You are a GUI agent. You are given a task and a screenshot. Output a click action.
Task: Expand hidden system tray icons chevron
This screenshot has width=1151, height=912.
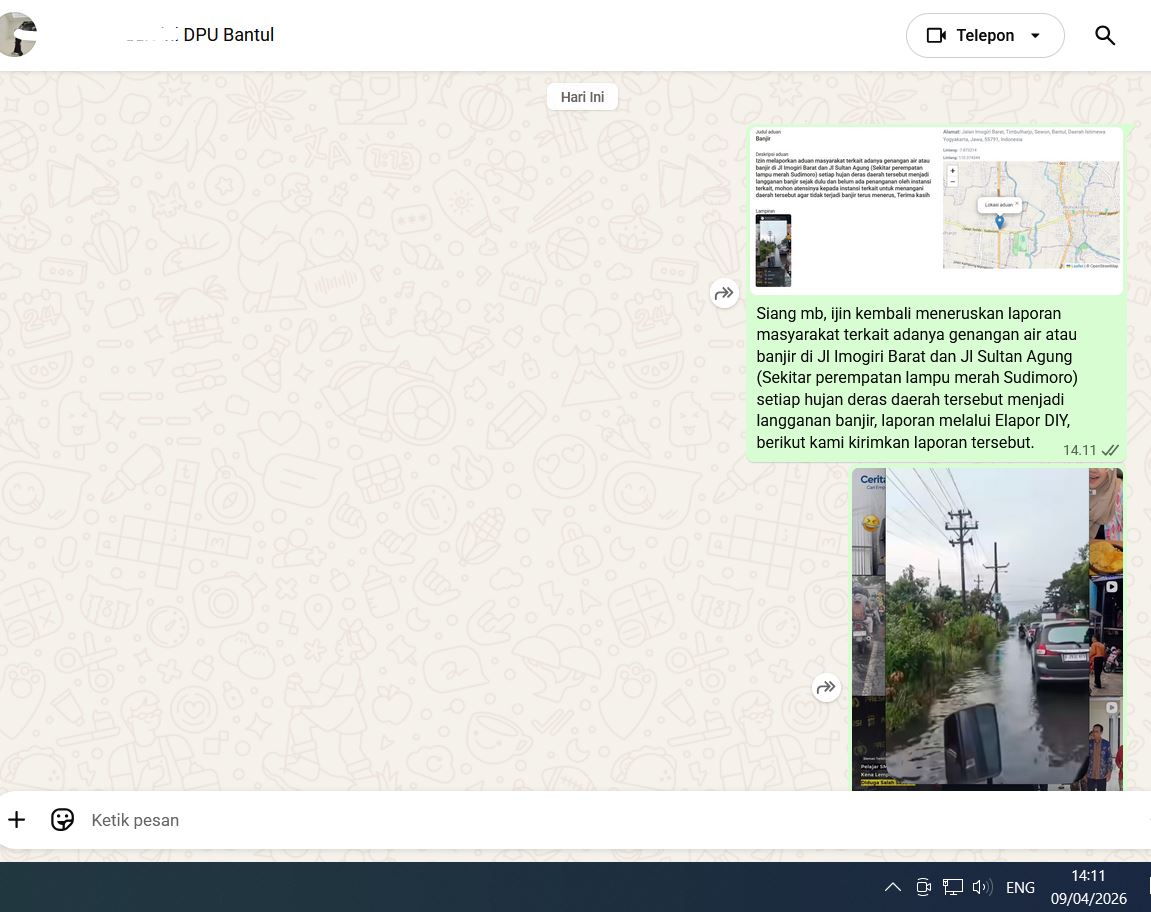point(893,887)
